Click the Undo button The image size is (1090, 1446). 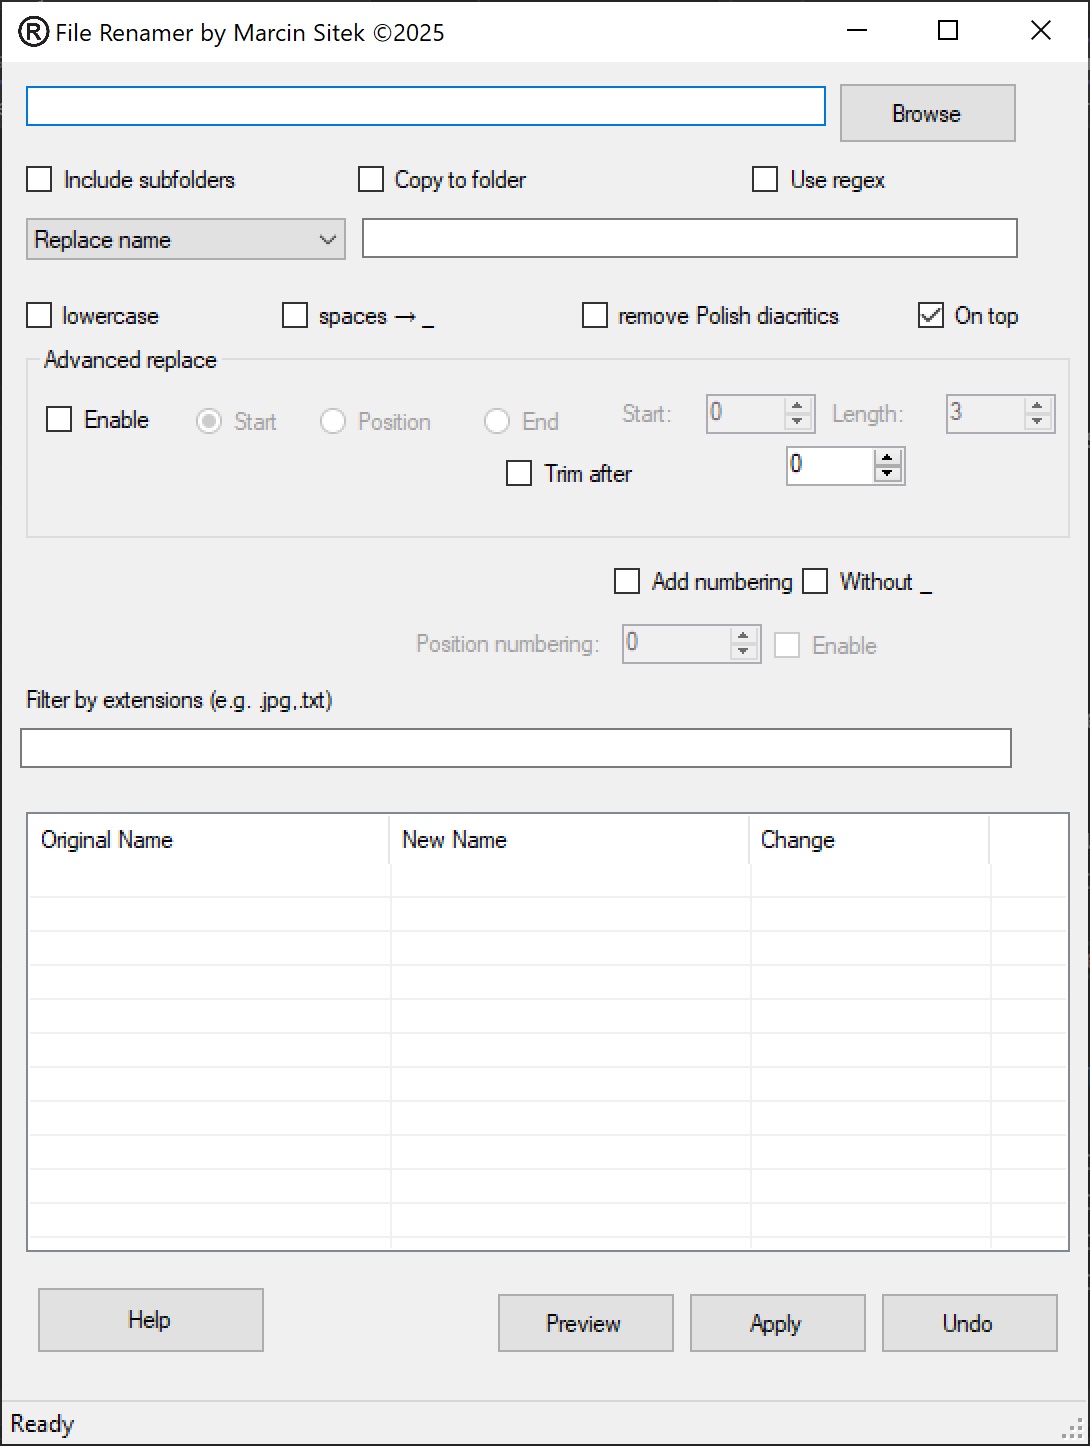(x=970, y=1323)
